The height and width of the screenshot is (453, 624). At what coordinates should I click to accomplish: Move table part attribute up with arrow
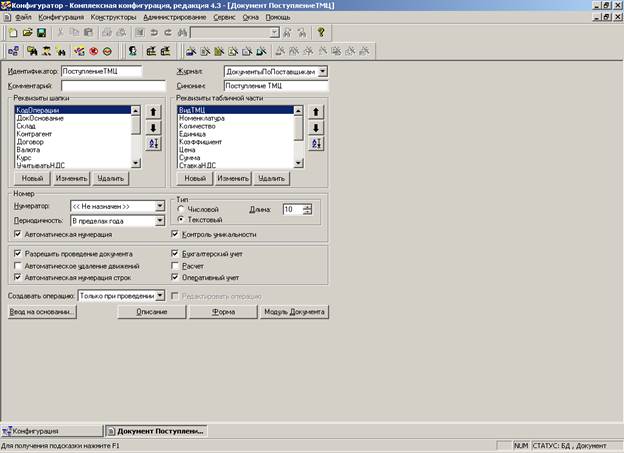[x=315, y=112]
